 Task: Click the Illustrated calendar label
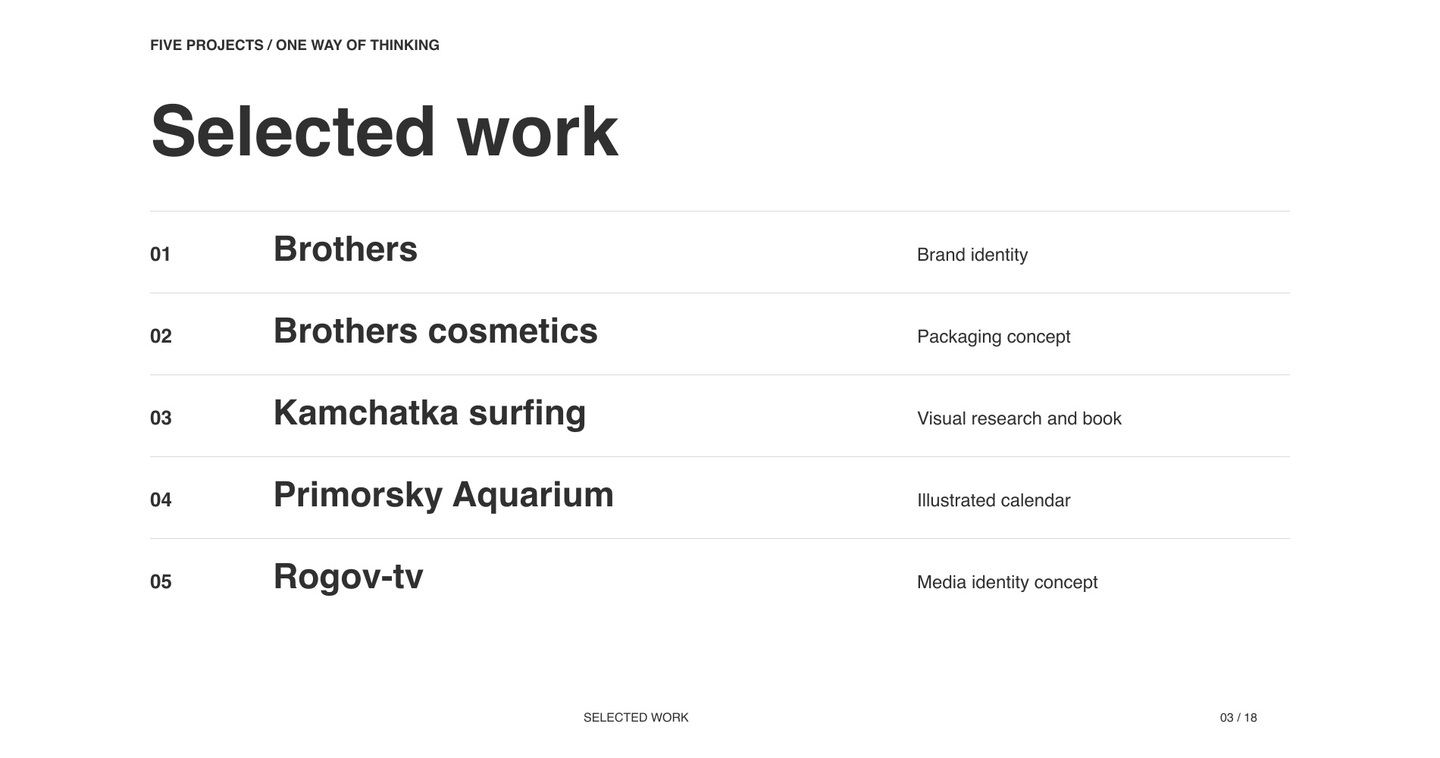pyautogui.click(x=993, y=500)
